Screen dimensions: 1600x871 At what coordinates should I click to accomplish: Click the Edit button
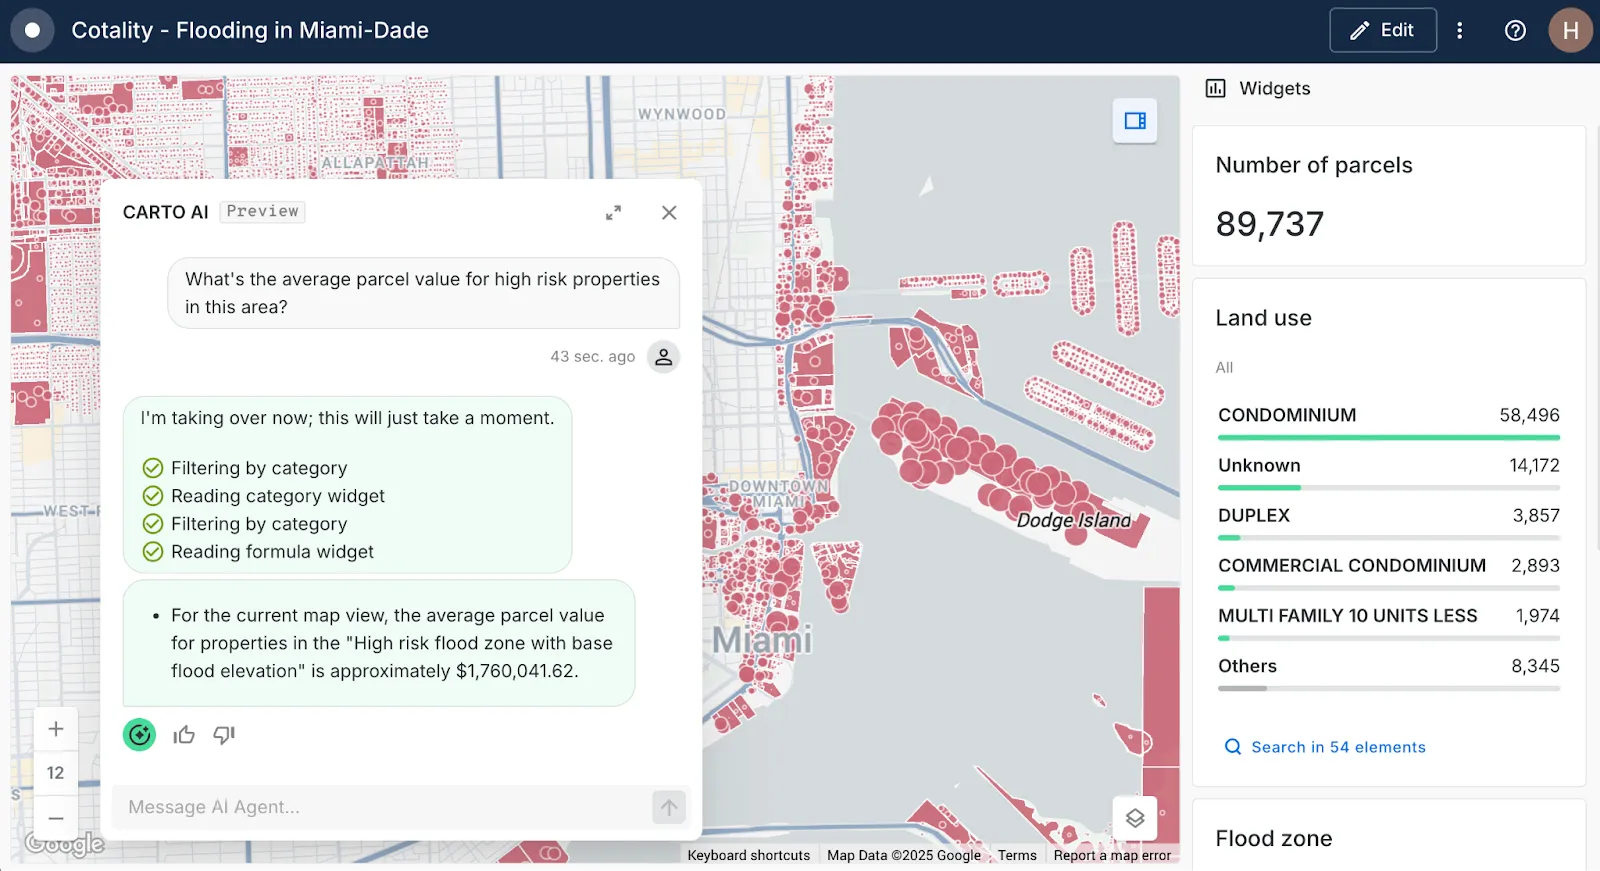click(x=1383, y=31)
